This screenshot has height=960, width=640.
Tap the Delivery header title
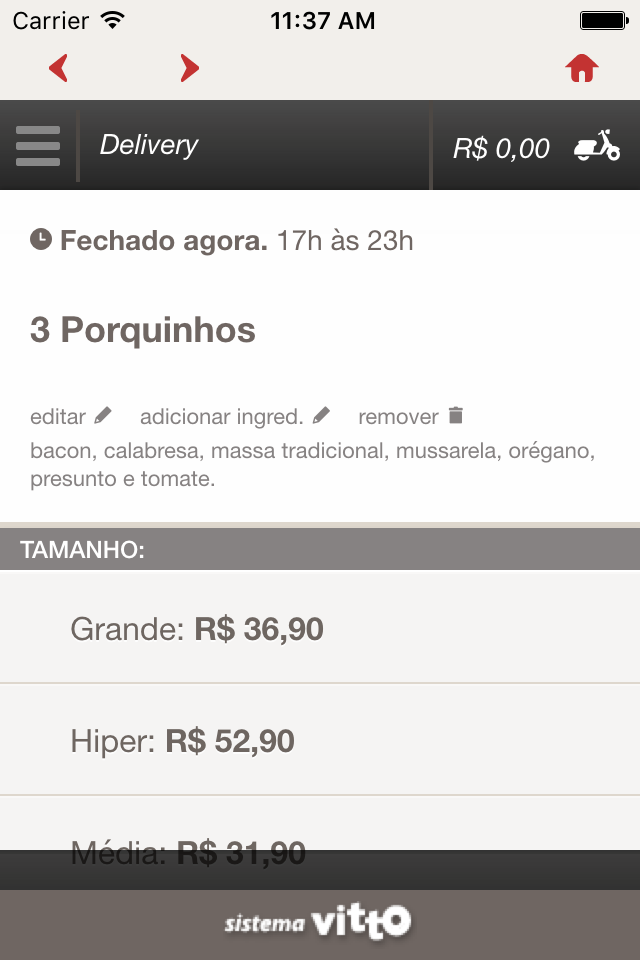[x=149, y=145]
